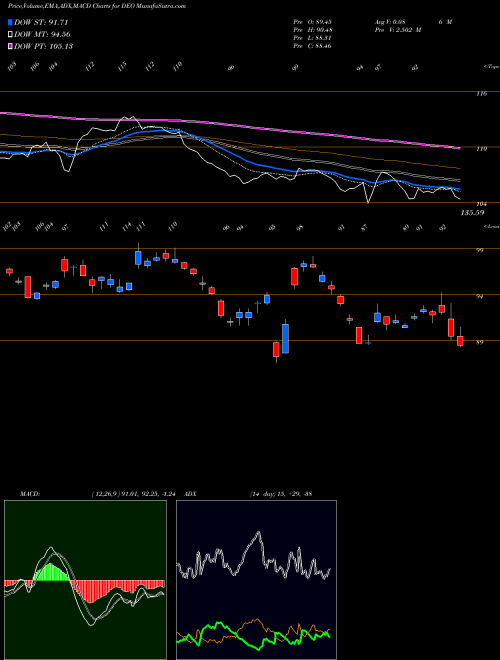The height and width of the screenshot is (660, 500).
Task: Select the 'DOW PT: 105.13' legend label
Action: point(44,46)
